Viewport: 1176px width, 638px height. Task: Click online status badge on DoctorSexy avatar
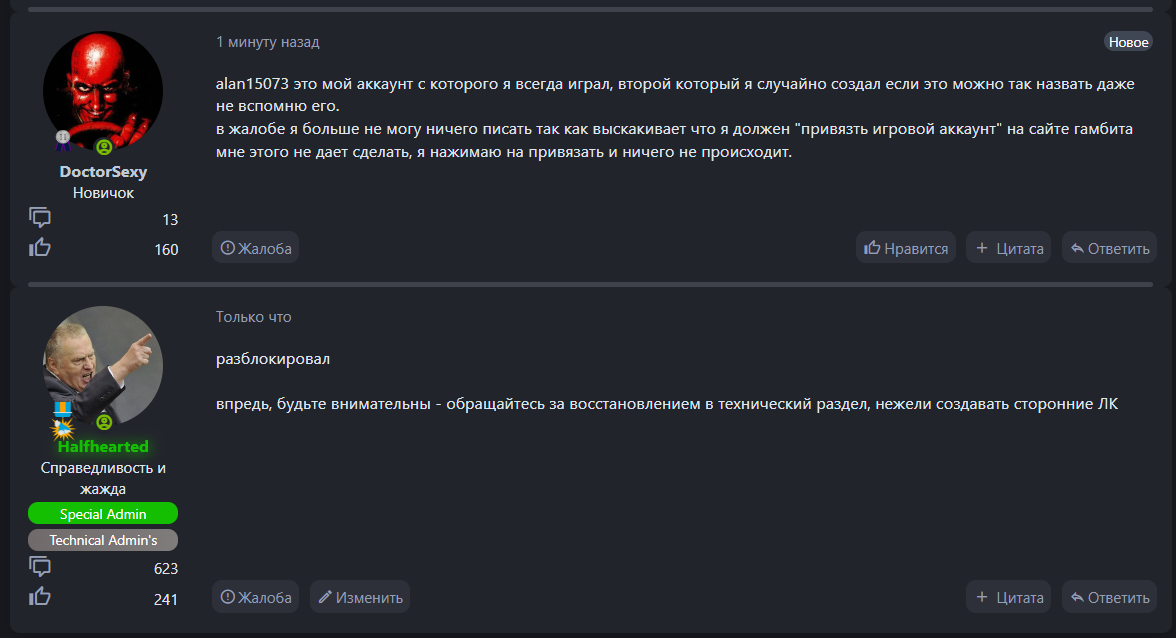104,147
